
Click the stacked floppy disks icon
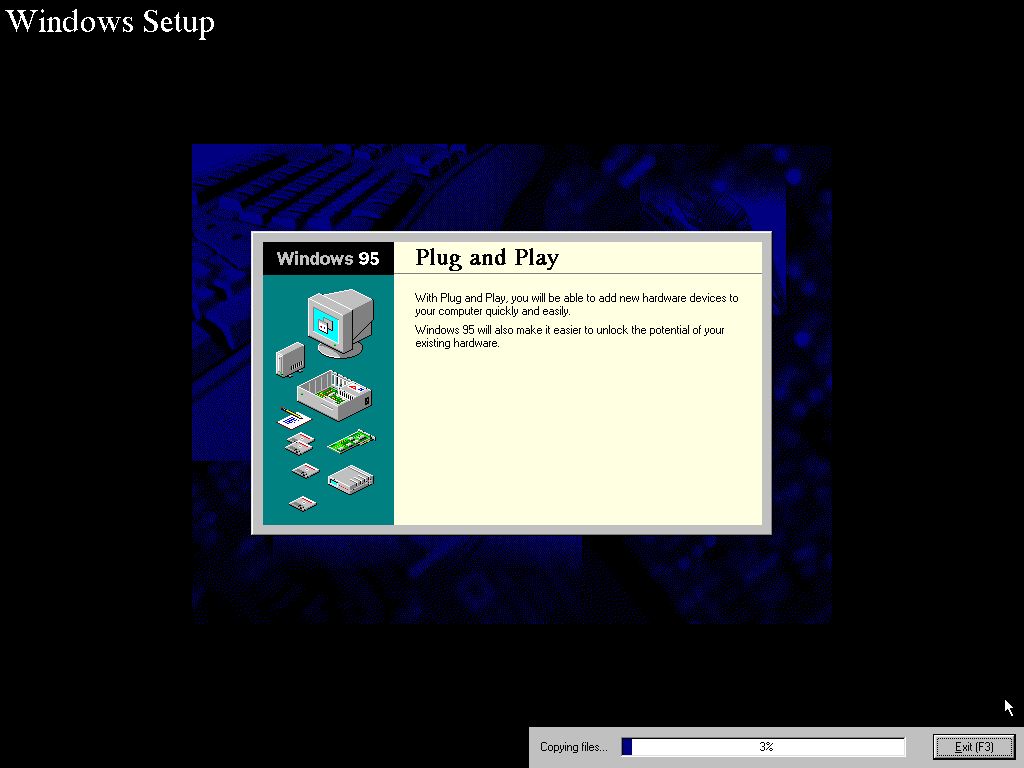[x=299, y=443]
